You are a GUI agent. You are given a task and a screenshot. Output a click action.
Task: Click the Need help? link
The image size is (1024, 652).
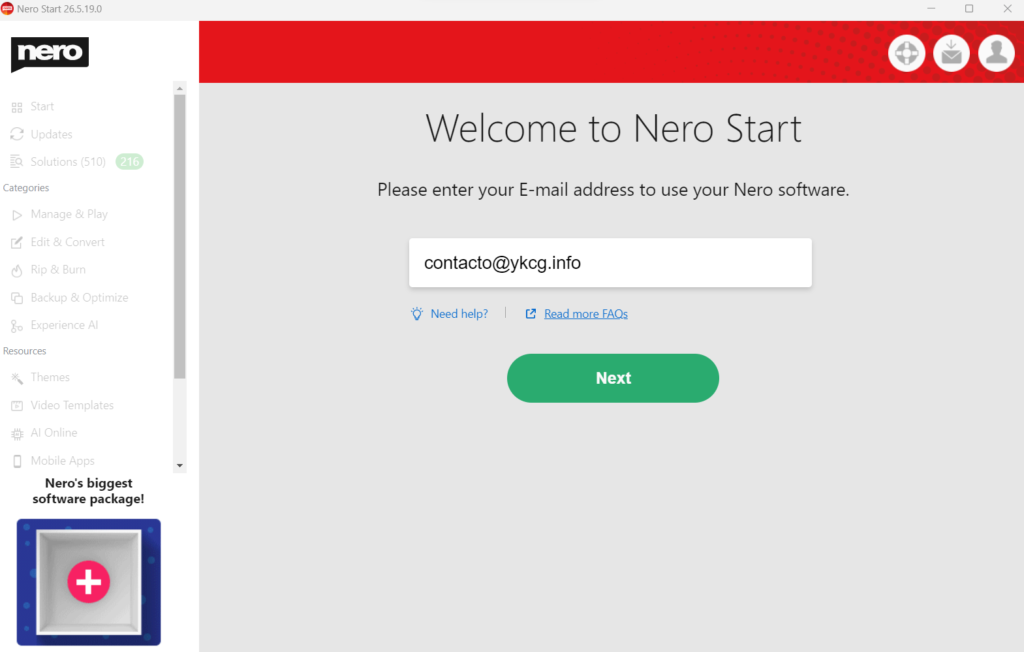[459, 314]
